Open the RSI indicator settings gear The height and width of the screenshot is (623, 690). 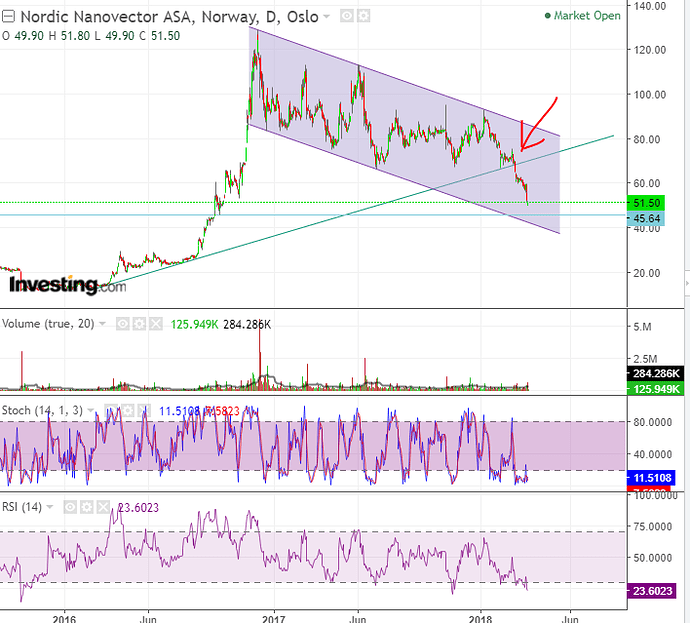point(86,507)
